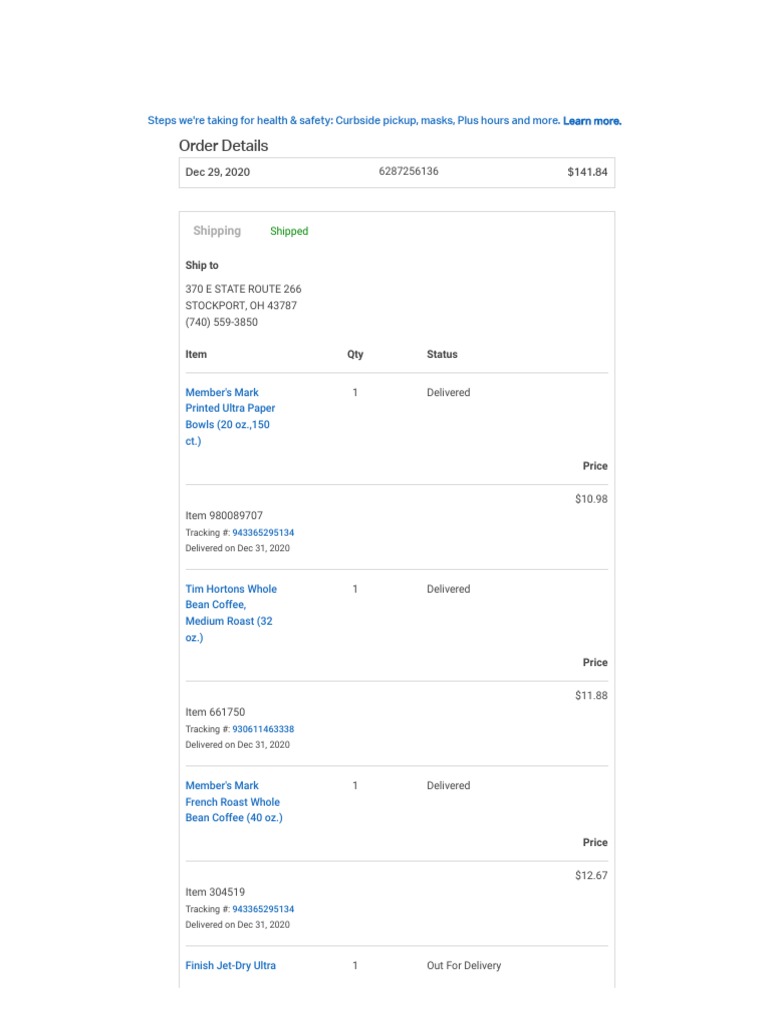Click the phone number (740) 559-3850
Image resolution: width=768 pixels, height=1024 pixels.
click(x=223, y=322)
